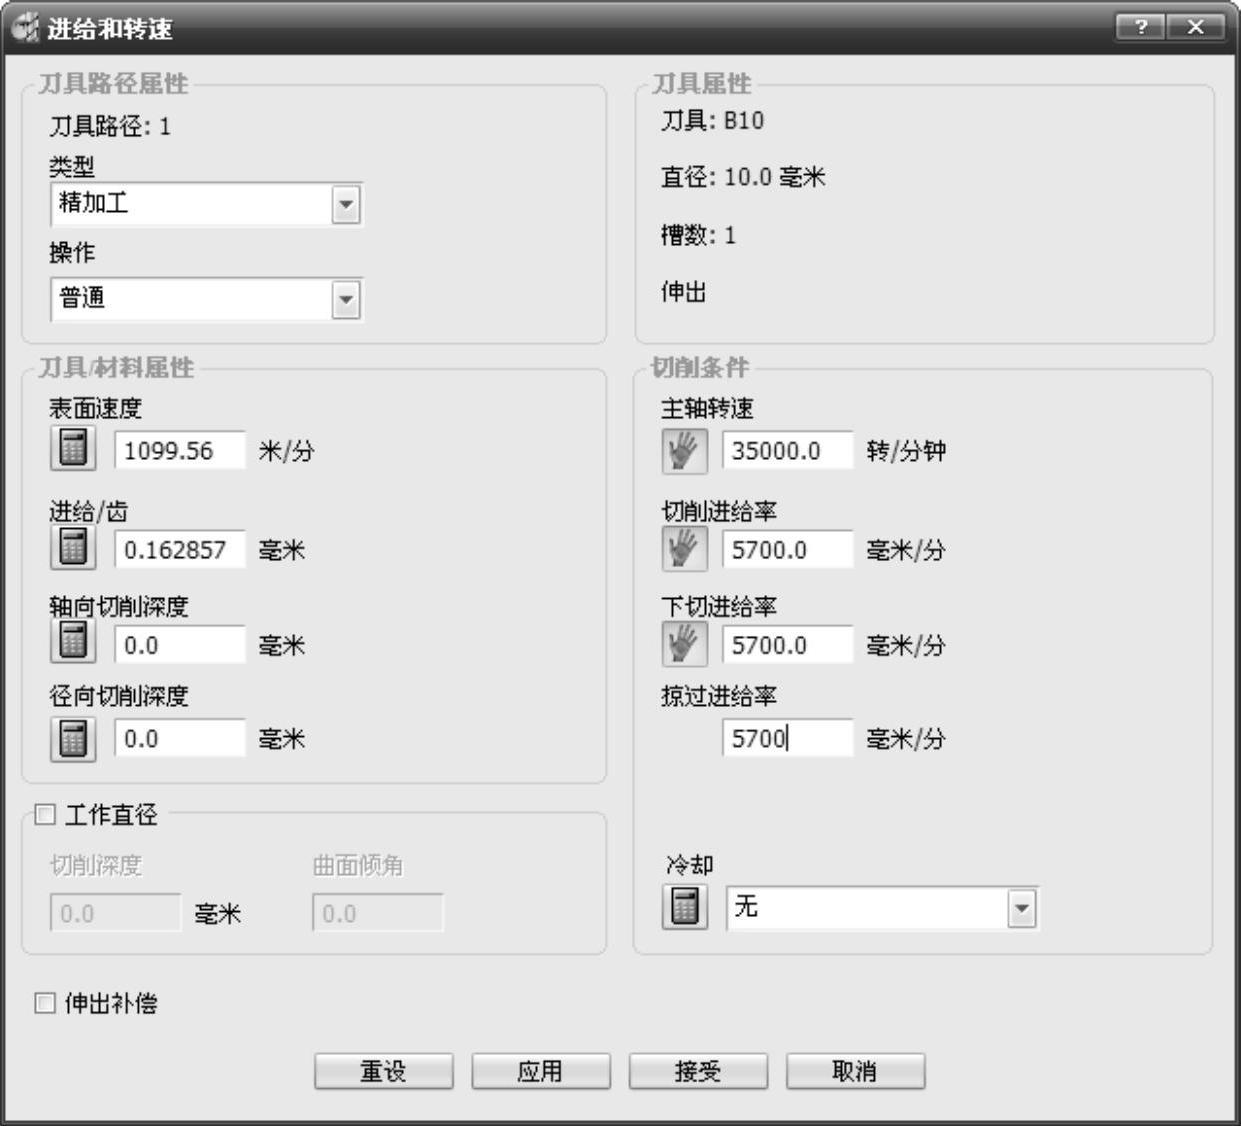Image resolution: width=1241 pixels, height=1126 pixels.
Task: Click the 转/分钟 unit label
Action: tap(906, 451)
